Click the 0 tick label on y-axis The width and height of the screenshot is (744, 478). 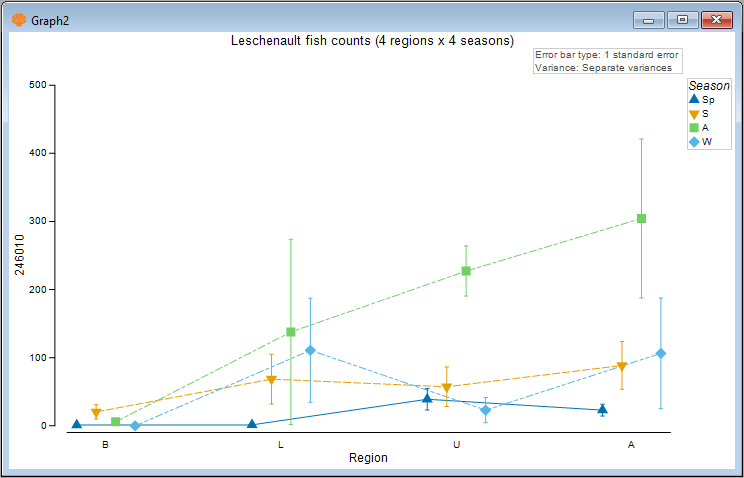point(44,426)
